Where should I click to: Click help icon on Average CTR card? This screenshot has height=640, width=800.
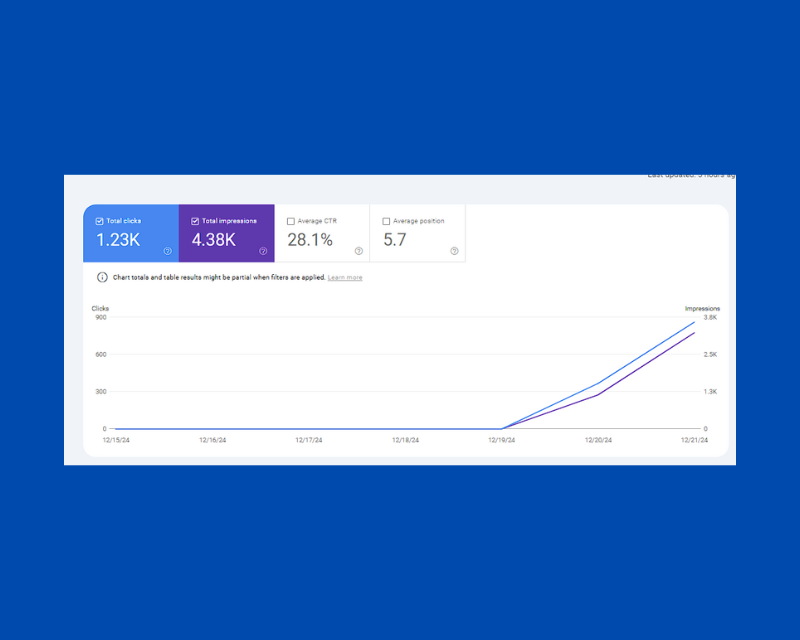click(x=359, y=251)
